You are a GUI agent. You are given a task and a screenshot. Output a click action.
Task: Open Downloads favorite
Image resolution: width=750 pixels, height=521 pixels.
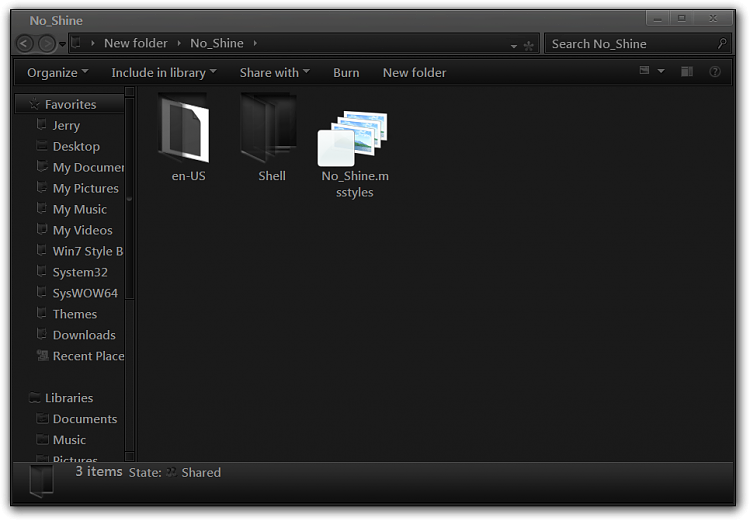coord(84,335)
